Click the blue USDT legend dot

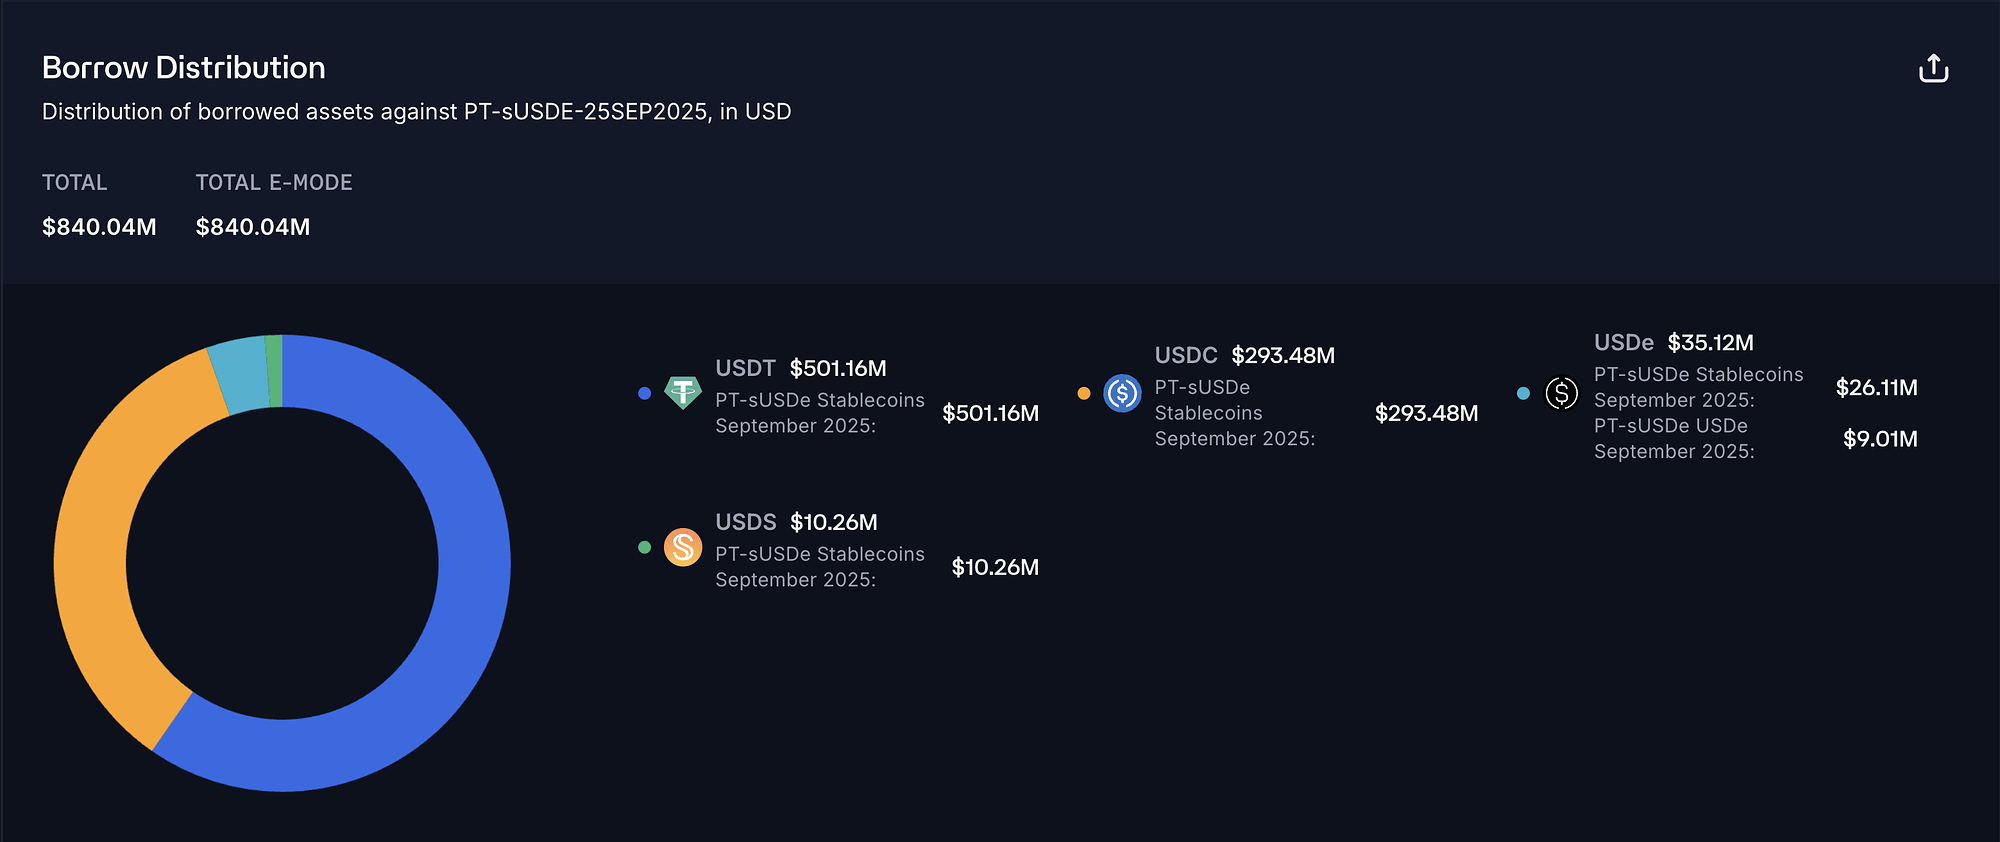[645, 393]
